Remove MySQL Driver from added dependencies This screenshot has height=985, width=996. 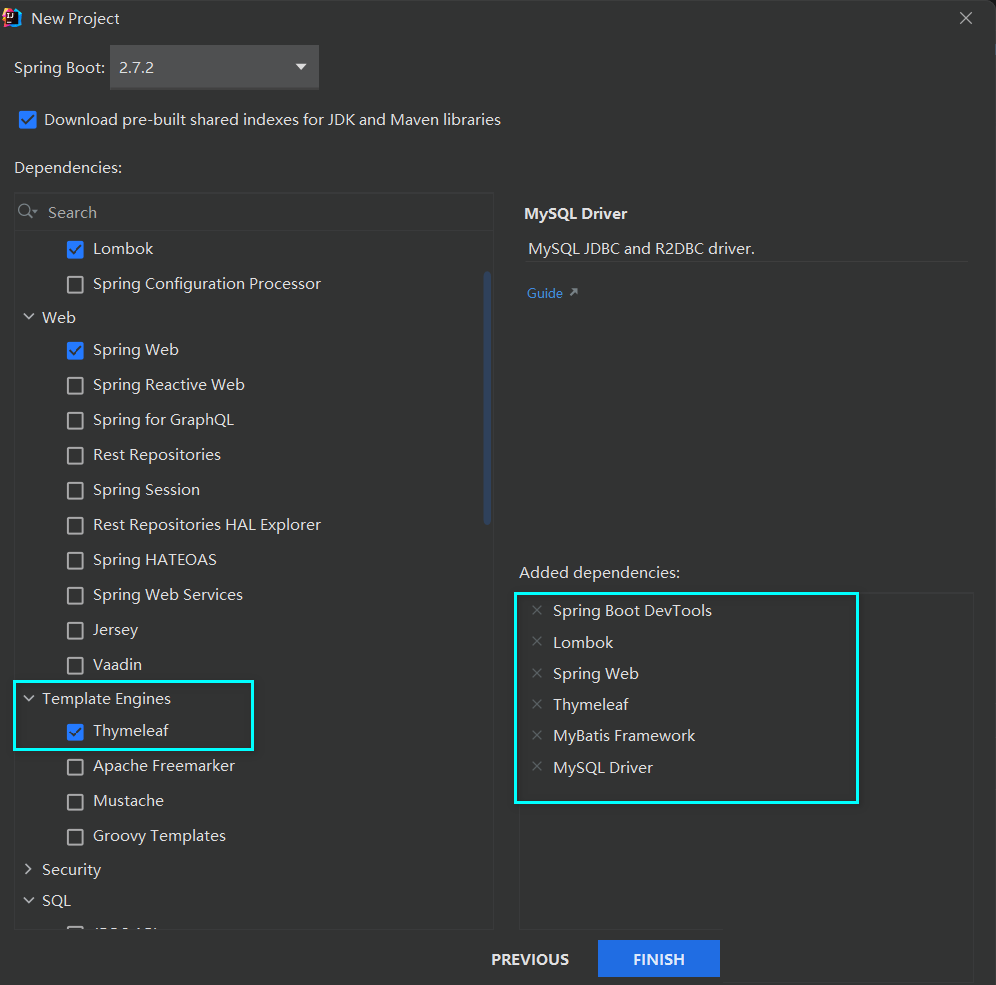[x=537, y=767]
